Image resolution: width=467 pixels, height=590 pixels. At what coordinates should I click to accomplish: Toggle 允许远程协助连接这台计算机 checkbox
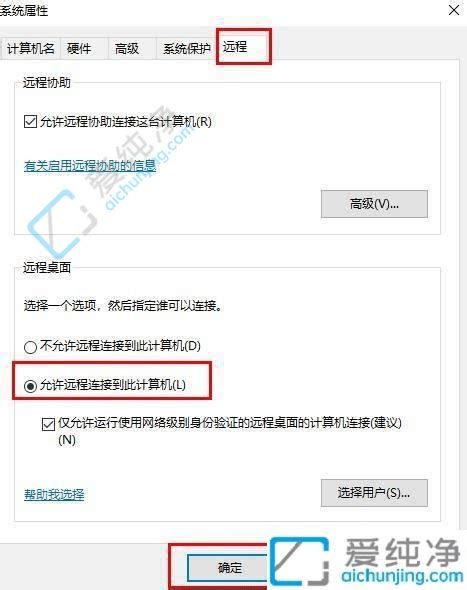(30, 122)
